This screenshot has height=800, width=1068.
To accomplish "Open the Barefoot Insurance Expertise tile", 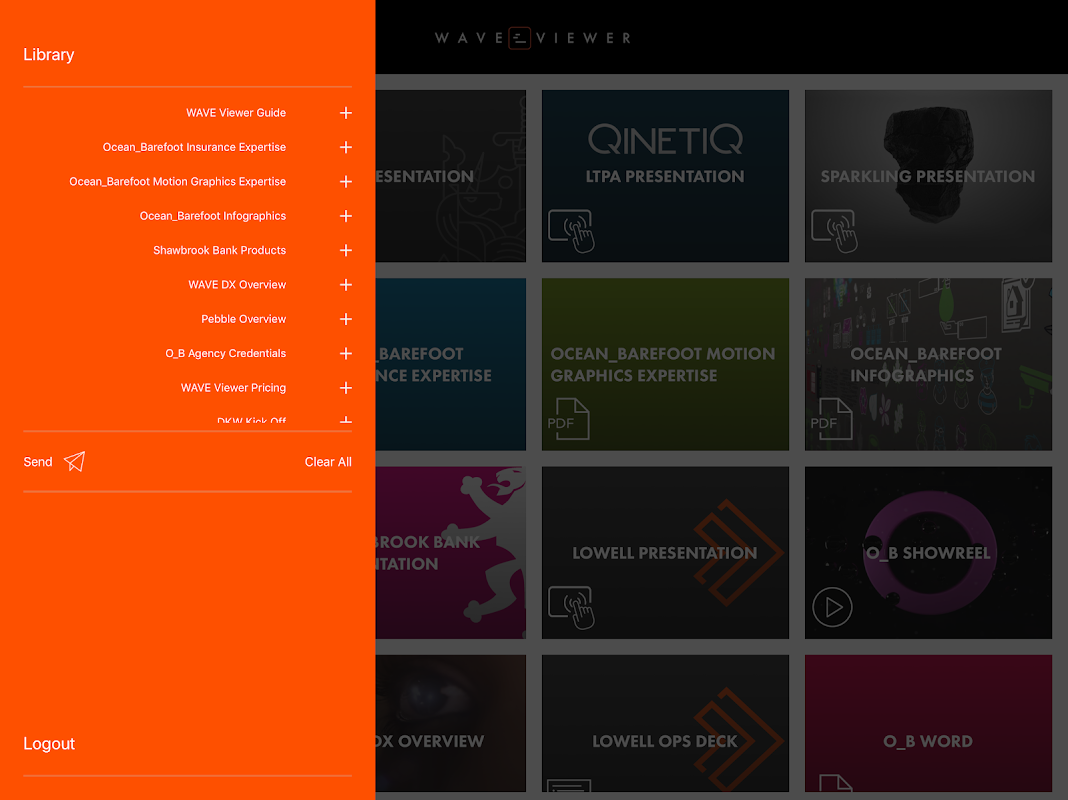I will [451, 364].
